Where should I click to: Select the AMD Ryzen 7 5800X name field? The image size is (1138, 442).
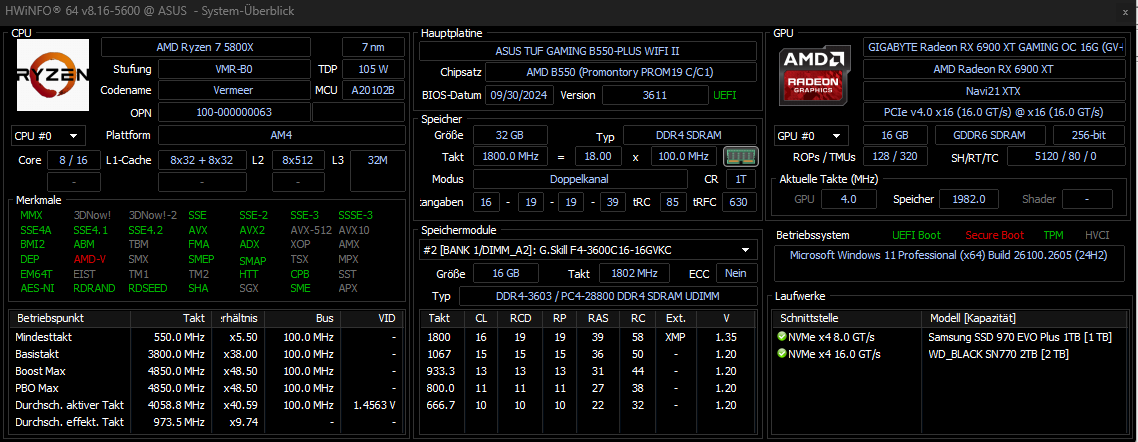point(205,47)
